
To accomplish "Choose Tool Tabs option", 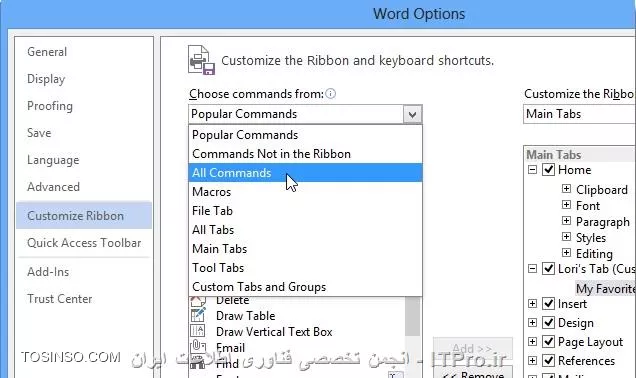I will point(305,268).
